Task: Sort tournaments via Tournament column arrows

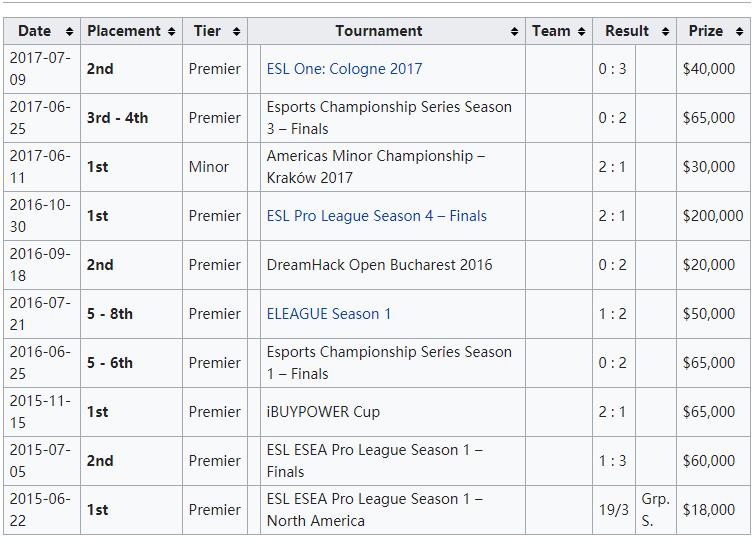Action: pyautogui.click(x=515, y=32)
